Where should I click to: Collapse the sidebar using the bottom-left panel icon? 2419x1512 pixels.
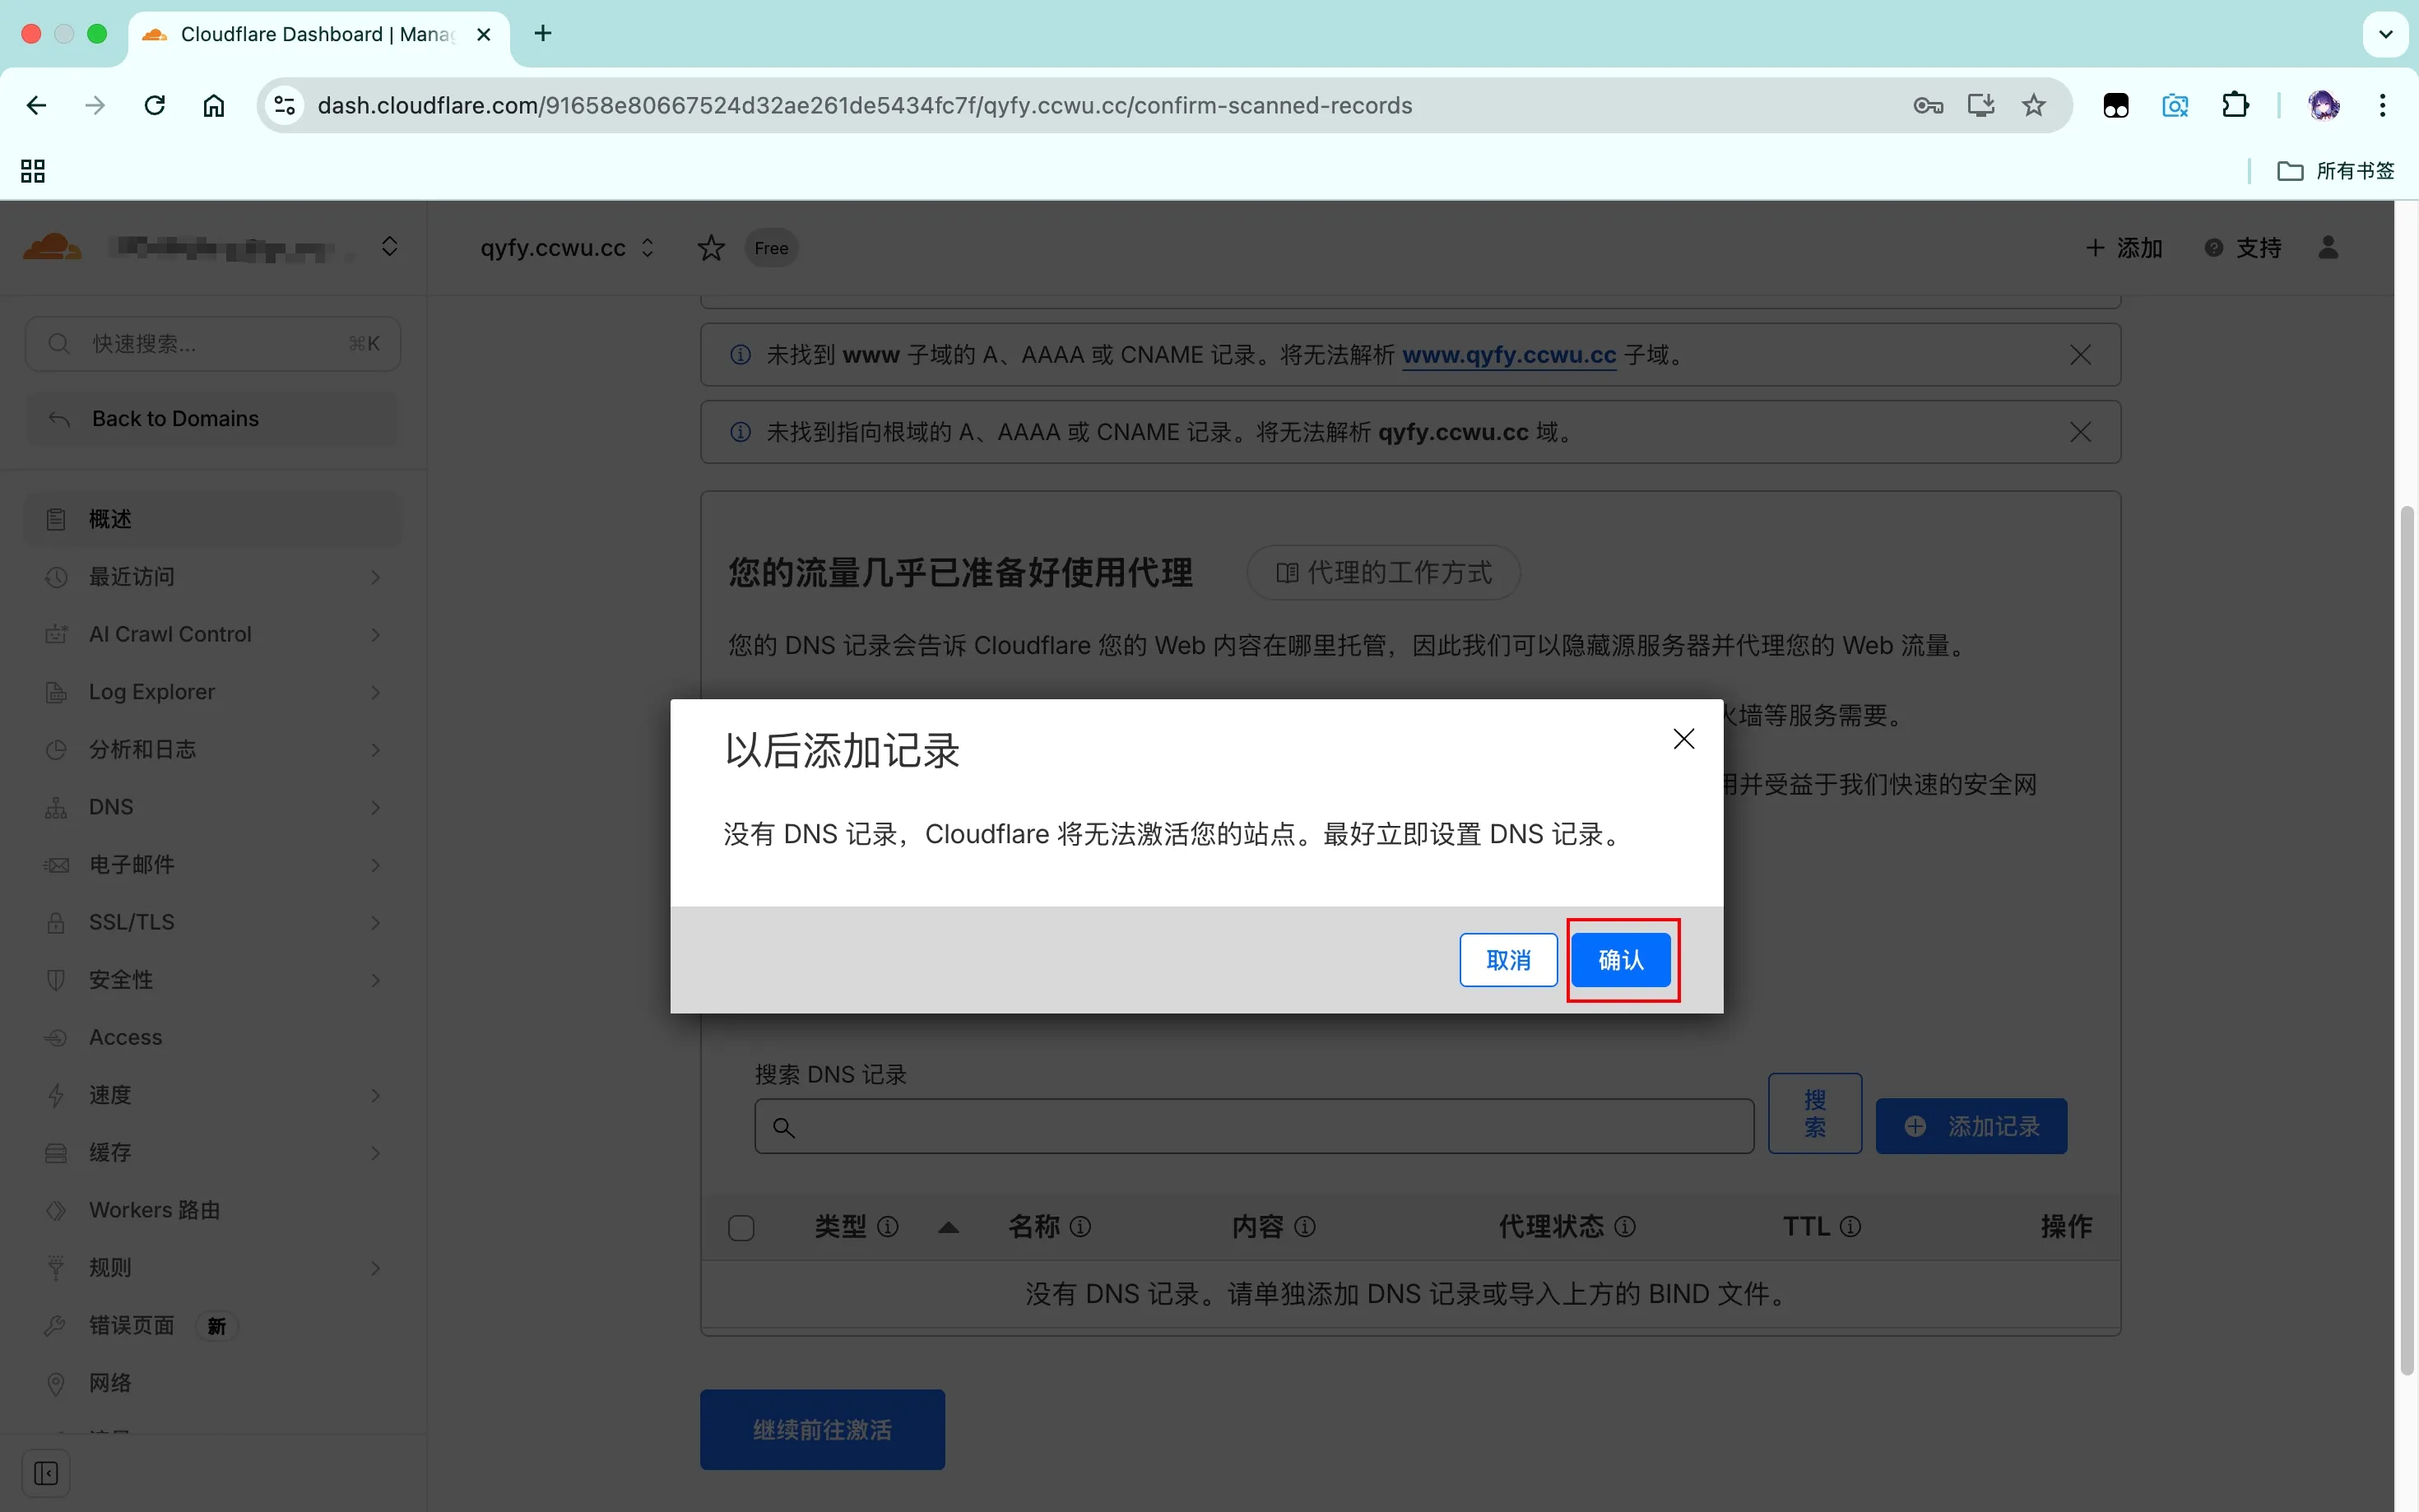46,1473
